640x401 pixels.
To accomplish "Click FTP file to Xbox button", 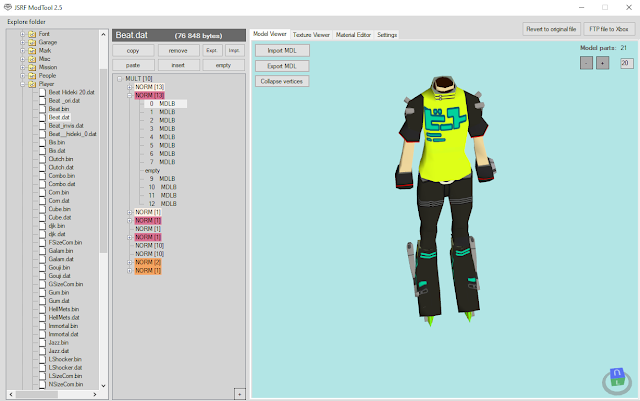I will pos(609,29).
